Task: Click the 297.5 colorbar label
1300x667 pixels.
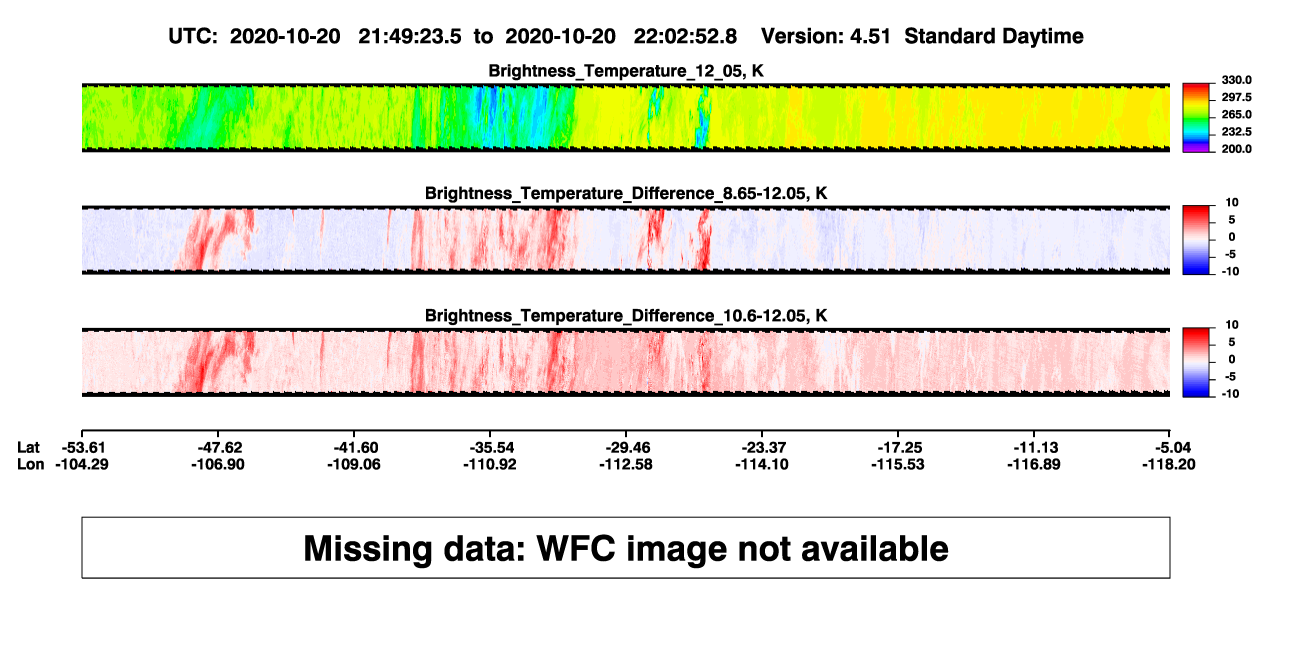Action: (1235, 98)
